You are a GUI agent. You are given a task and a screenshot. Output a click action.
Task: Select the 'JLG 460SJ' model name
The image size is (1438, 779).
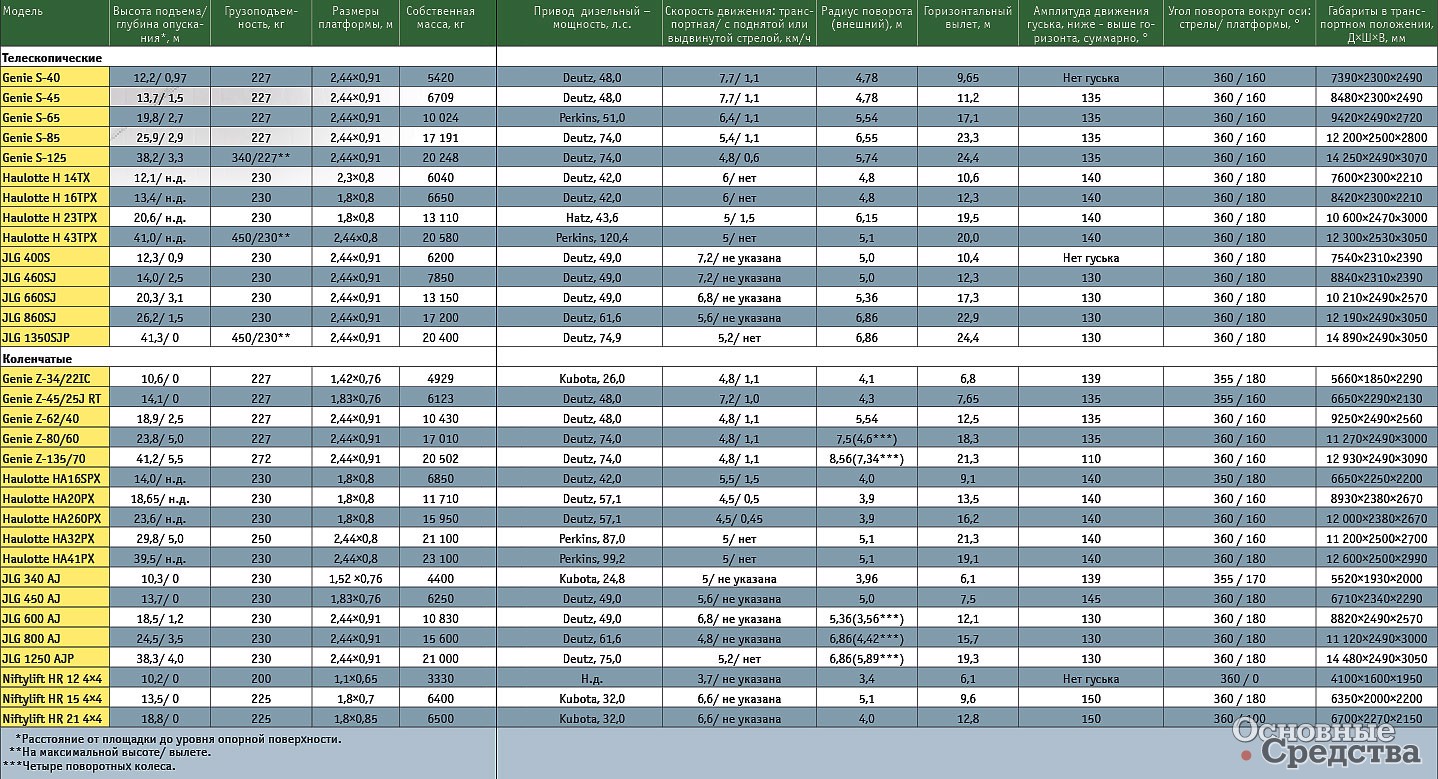pos(29,277)
